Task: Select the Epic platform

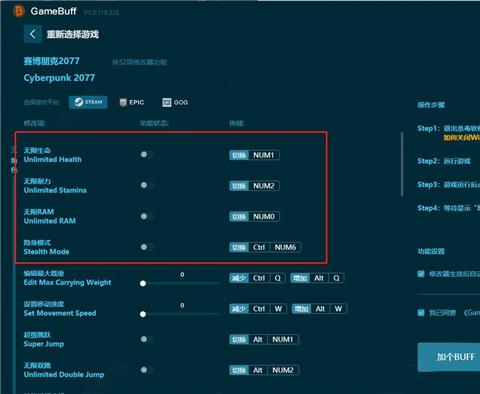Action: pyautogui.click(x=132, y=102)
